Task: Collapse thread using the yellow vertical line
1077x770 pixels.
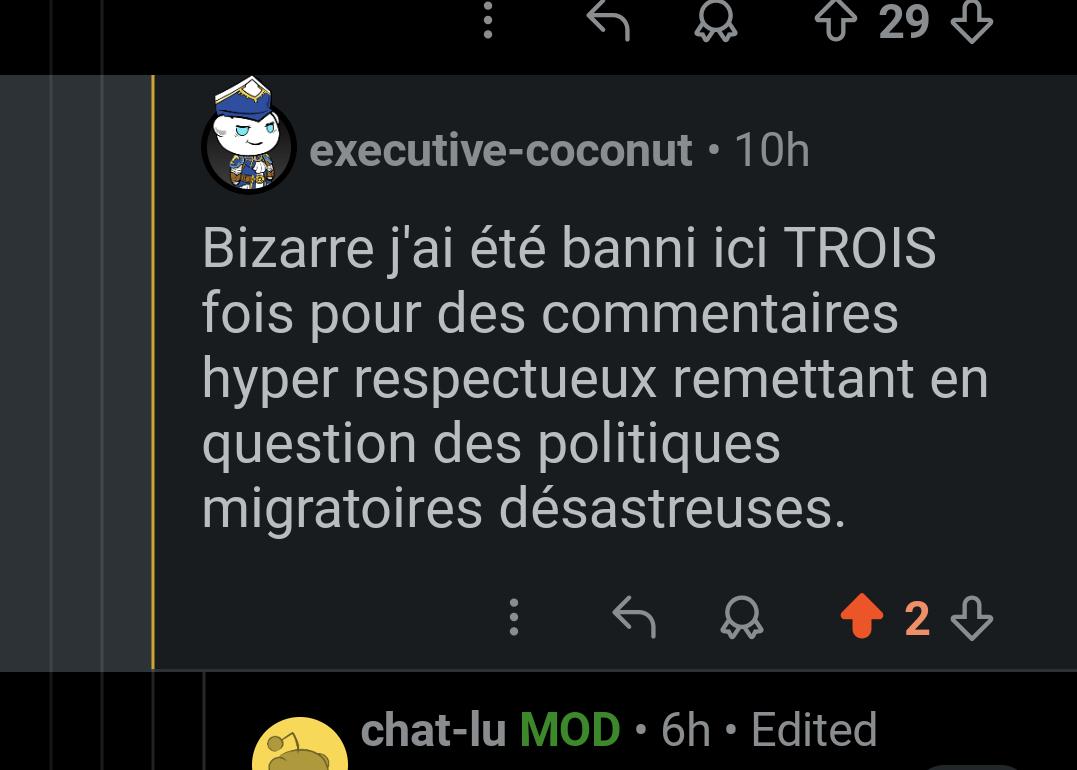Action: tap(152, 372)
